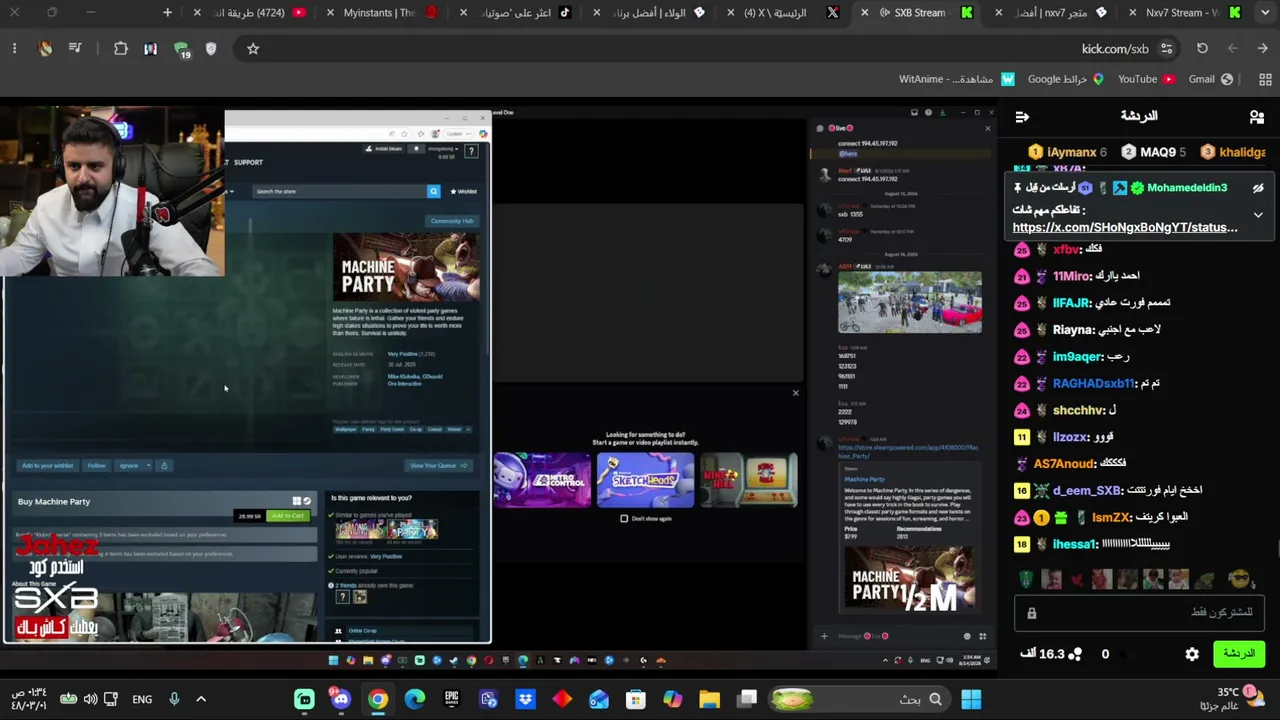
Task: Expand the pinned chat message chevron
Action: coord(1258,214)
